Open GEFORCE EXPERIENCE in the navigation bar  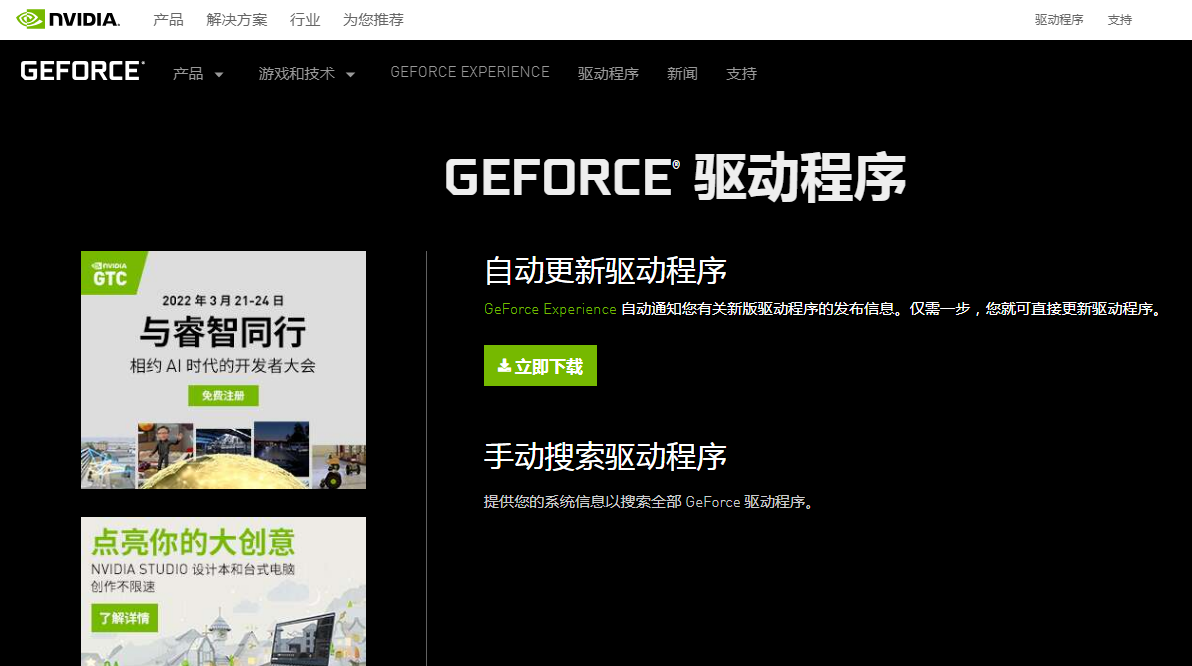tap(470, 72)
